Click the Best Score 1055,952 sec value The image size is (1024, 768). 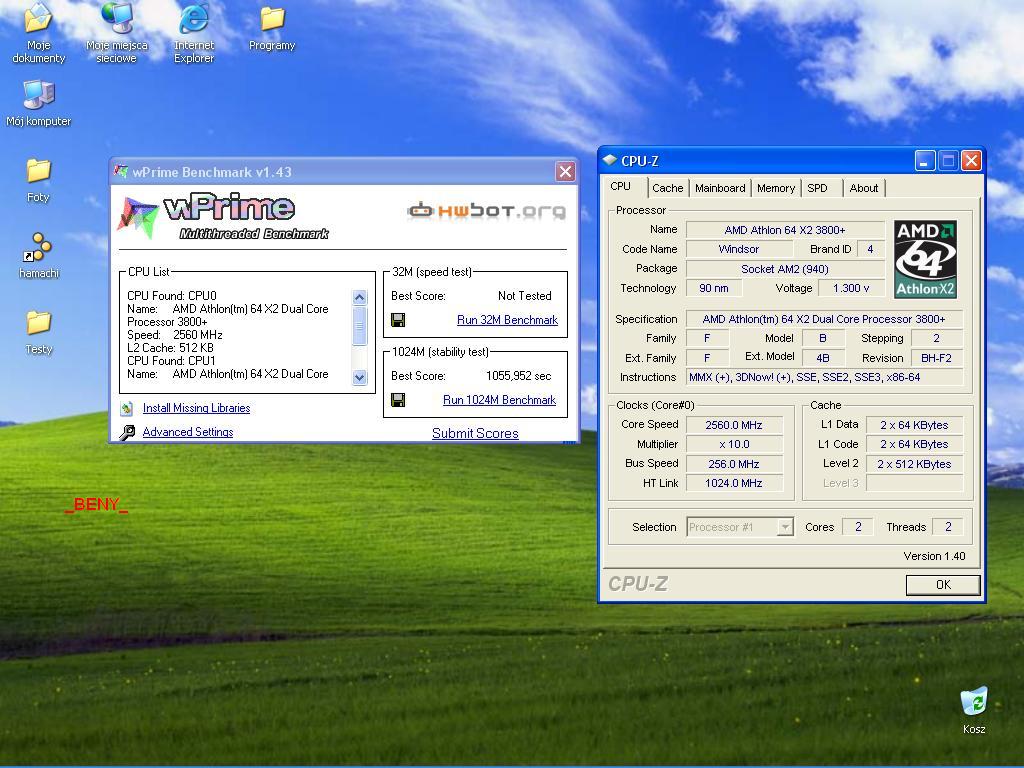click(x=519, y=376)
